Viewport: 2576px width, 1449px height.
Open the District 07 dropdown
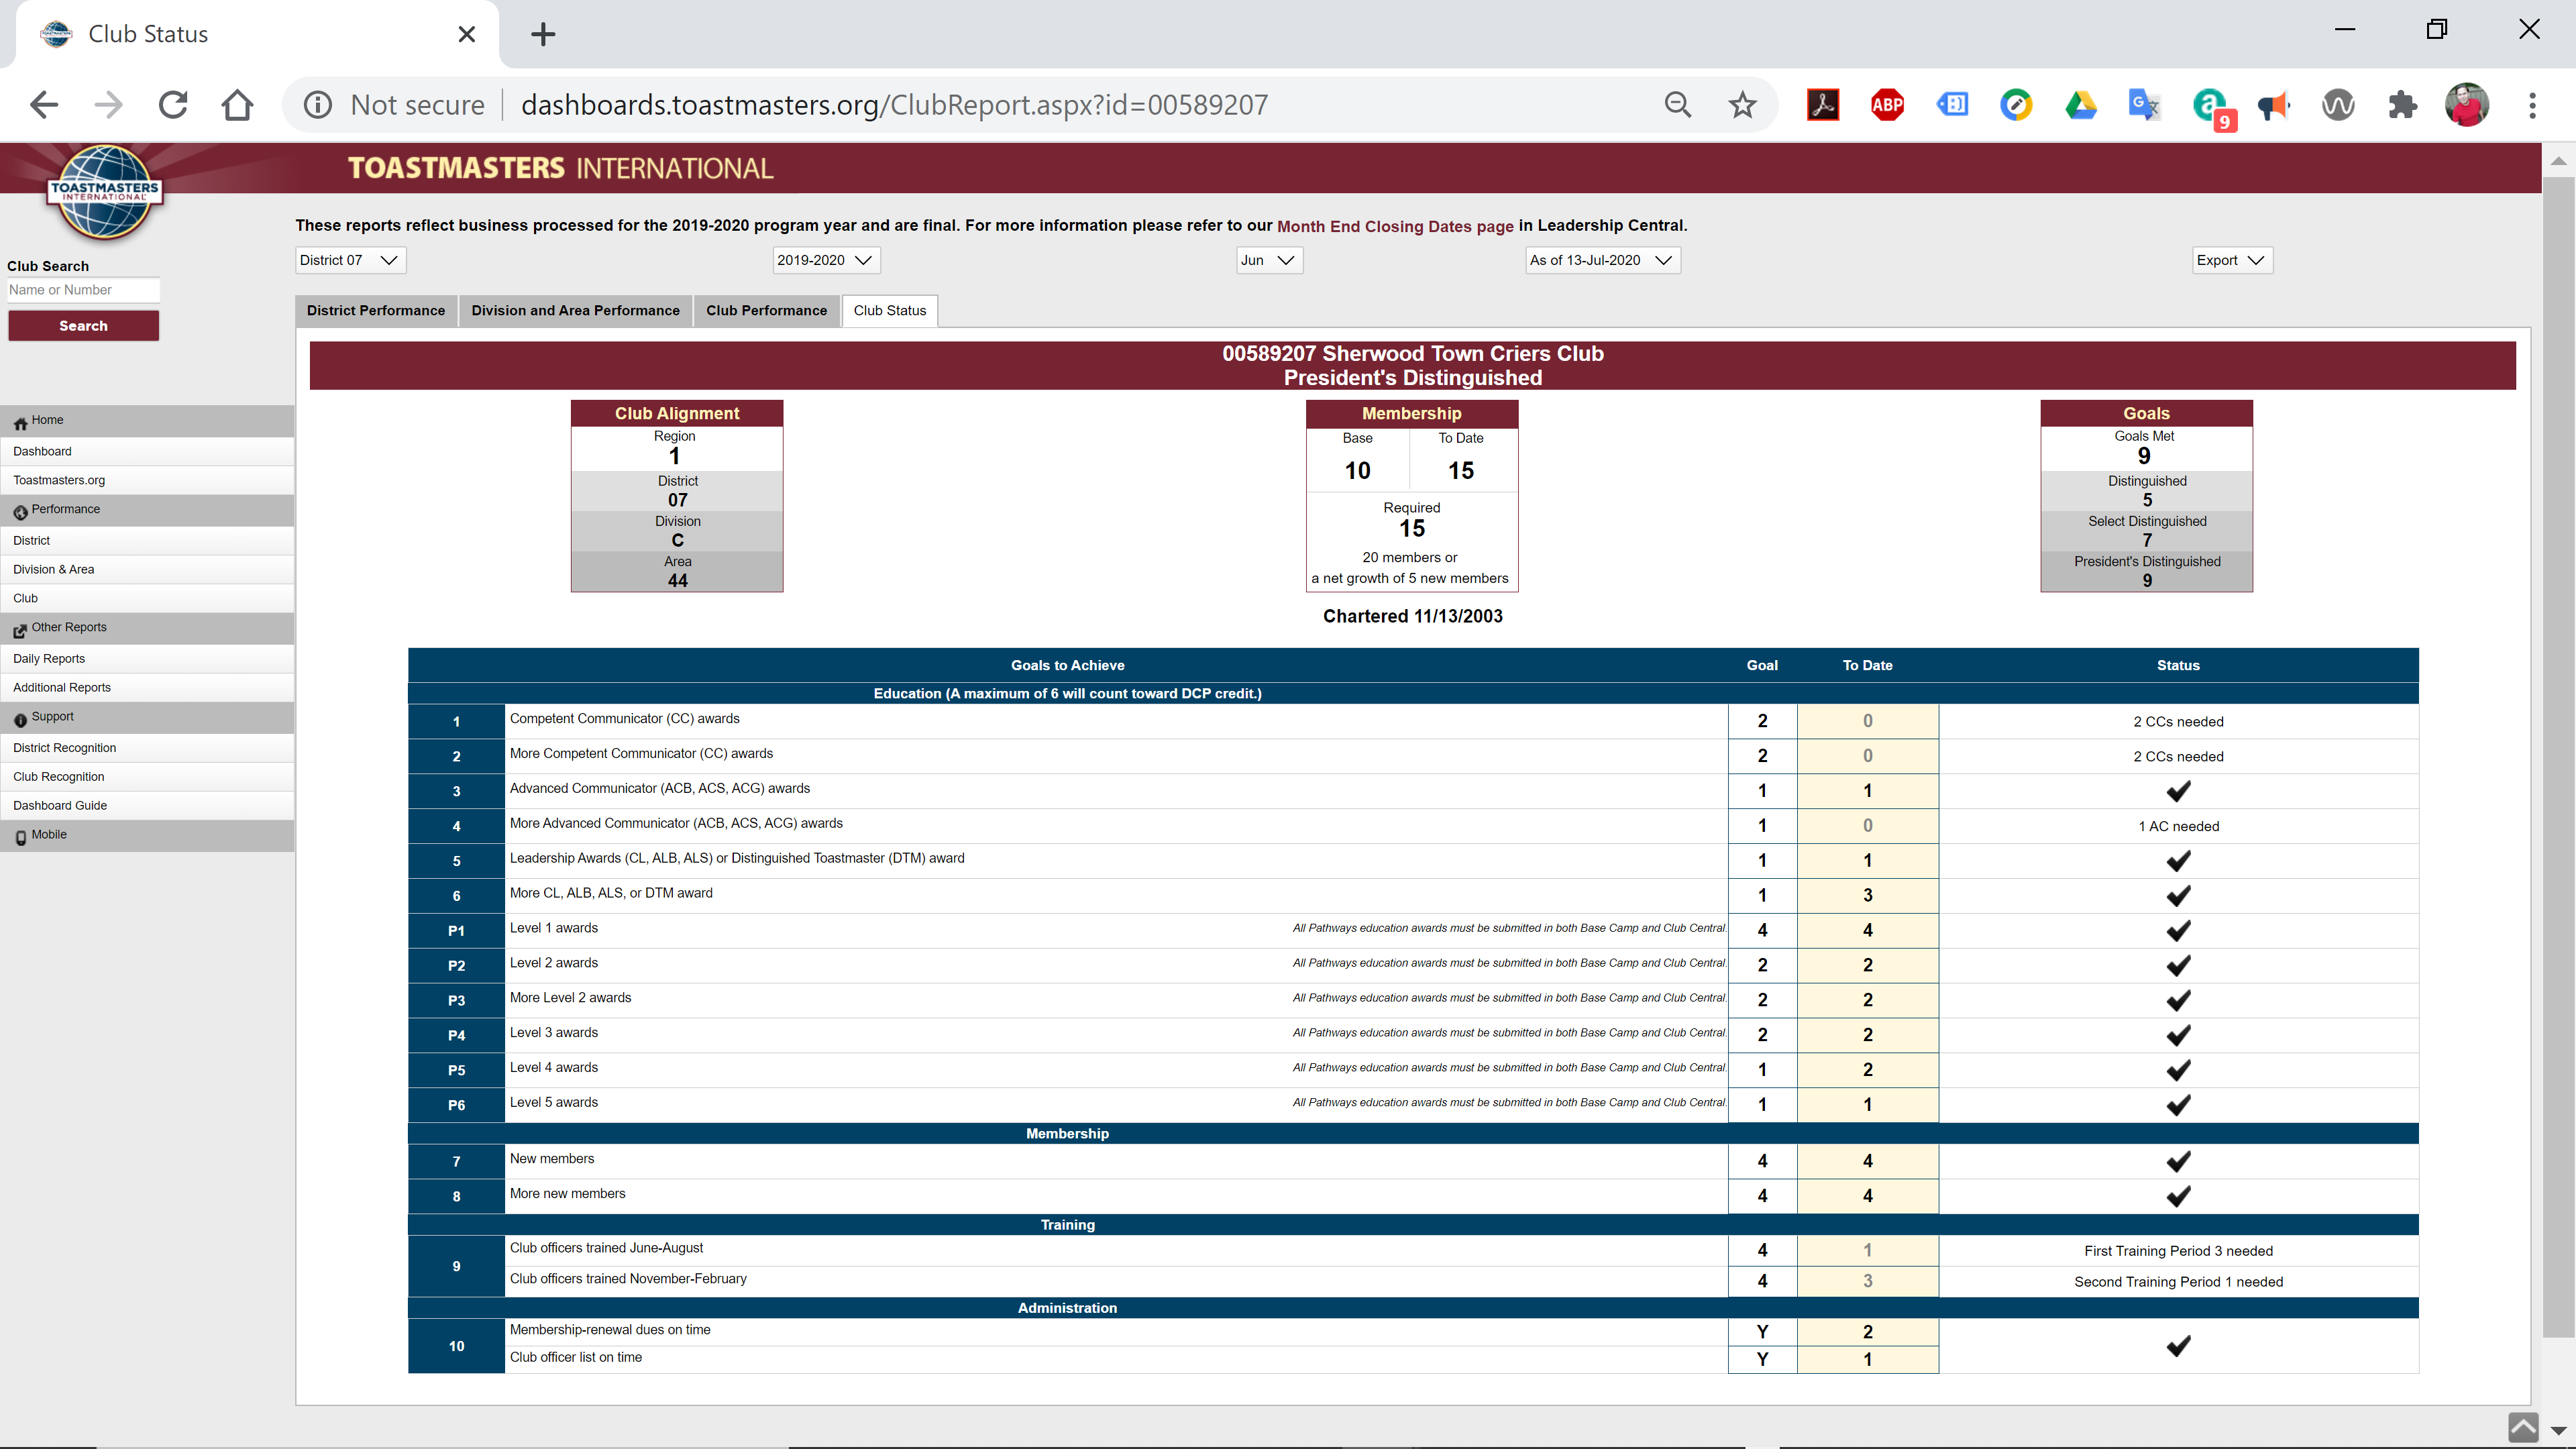click(350, 260)
